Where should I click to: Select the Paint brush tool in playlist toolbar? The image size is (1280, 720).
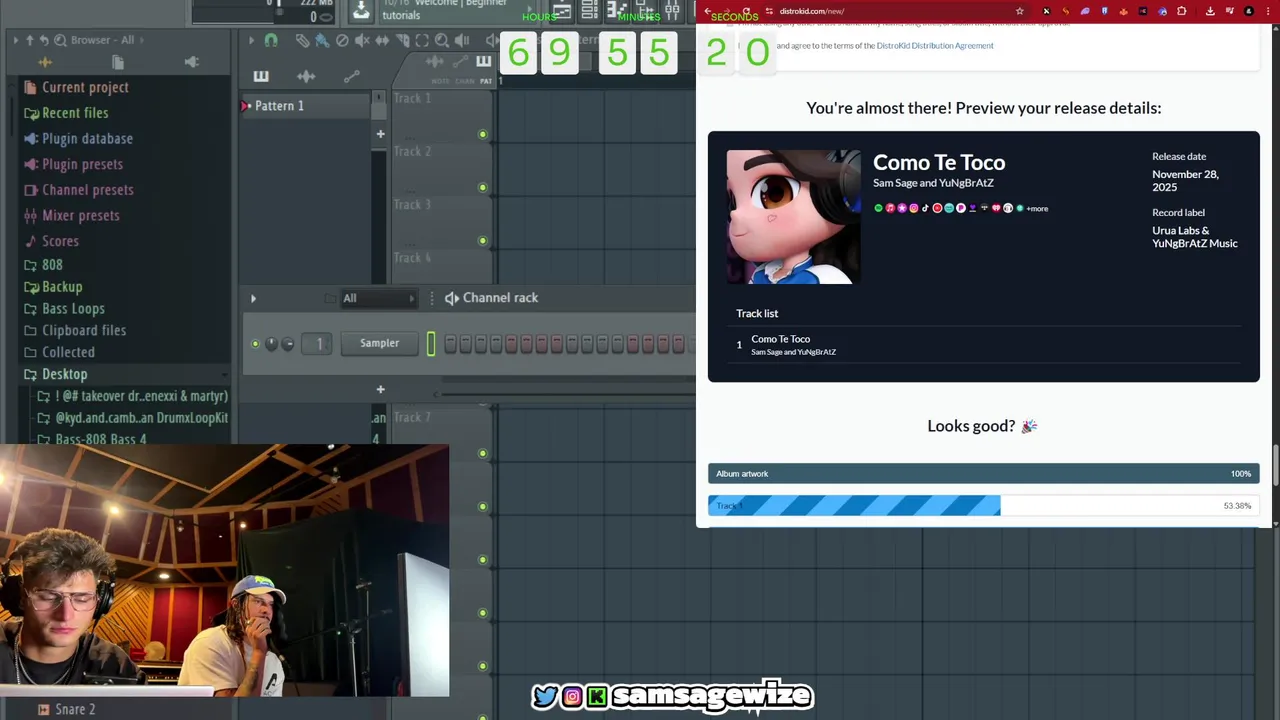(x=322, y=40)
